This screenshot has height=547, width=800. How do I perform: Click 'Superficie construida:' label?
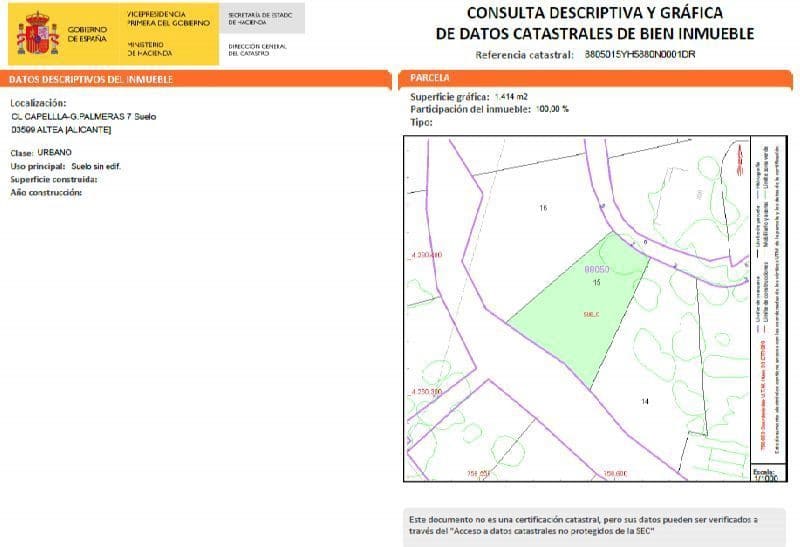pyautogui.click(x=54, y=180)
